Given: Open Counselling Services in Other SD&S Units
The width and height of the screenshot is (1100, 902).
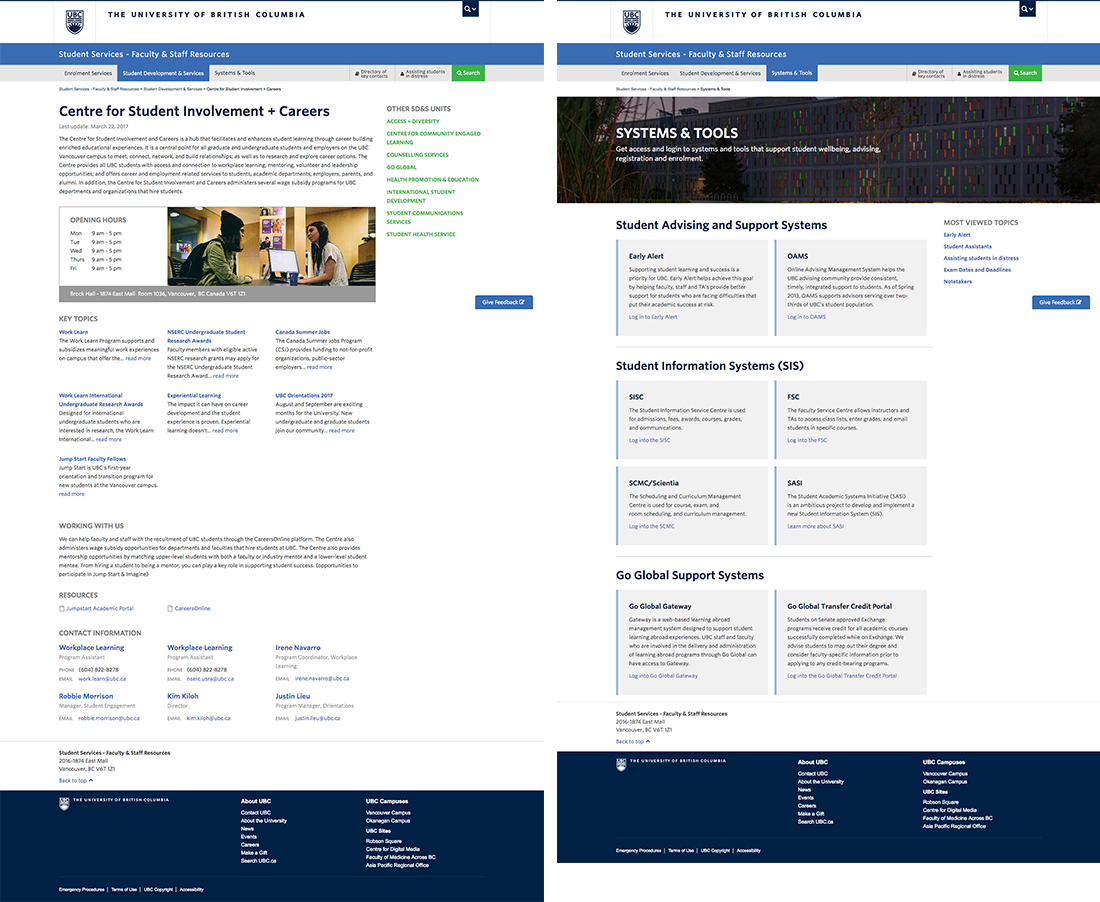Looking at the screenshot, I should [417, 155].
